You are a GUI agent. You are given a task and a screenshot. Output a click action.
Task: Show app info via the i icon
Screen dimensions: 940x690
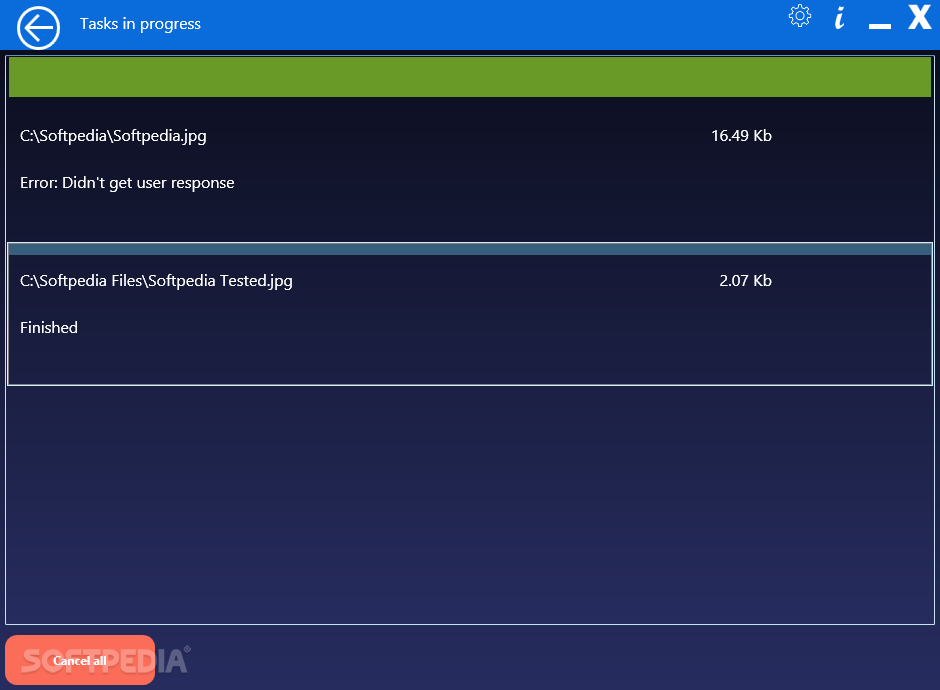pyautogui.click(x=840, y=18)
